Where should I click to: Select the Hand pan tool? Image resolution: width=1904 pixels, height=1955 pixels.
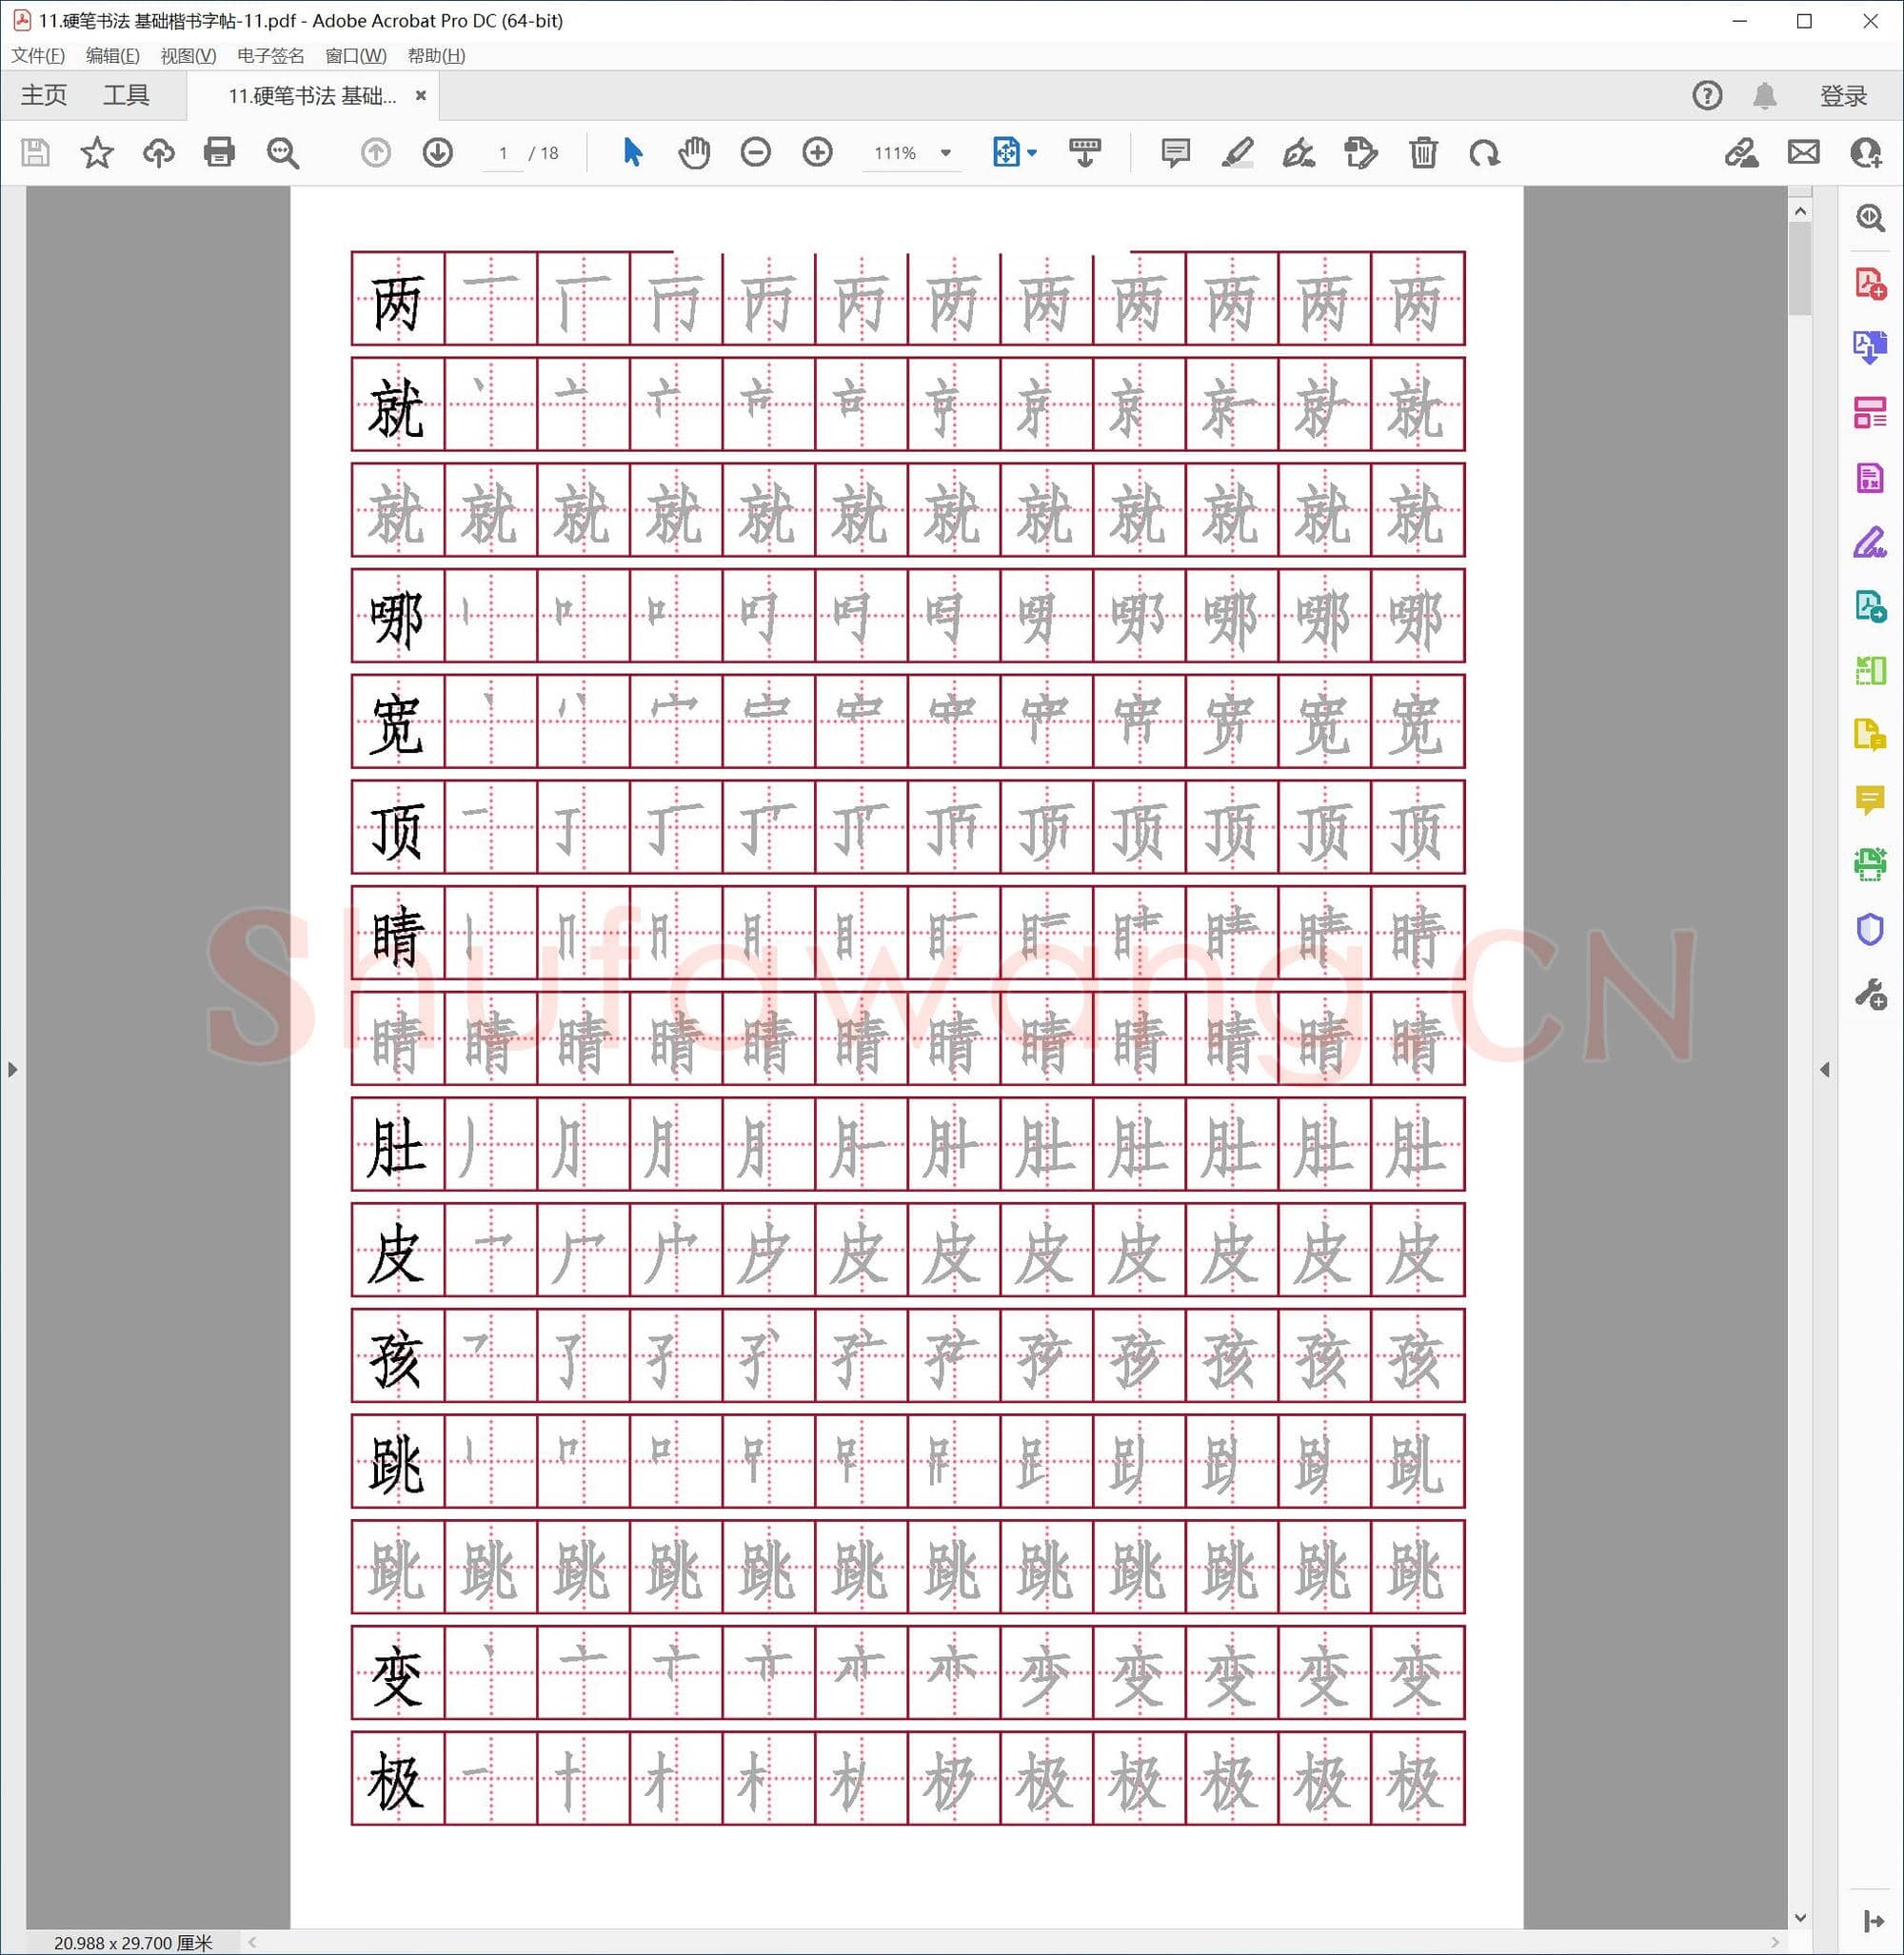[693, 152]
